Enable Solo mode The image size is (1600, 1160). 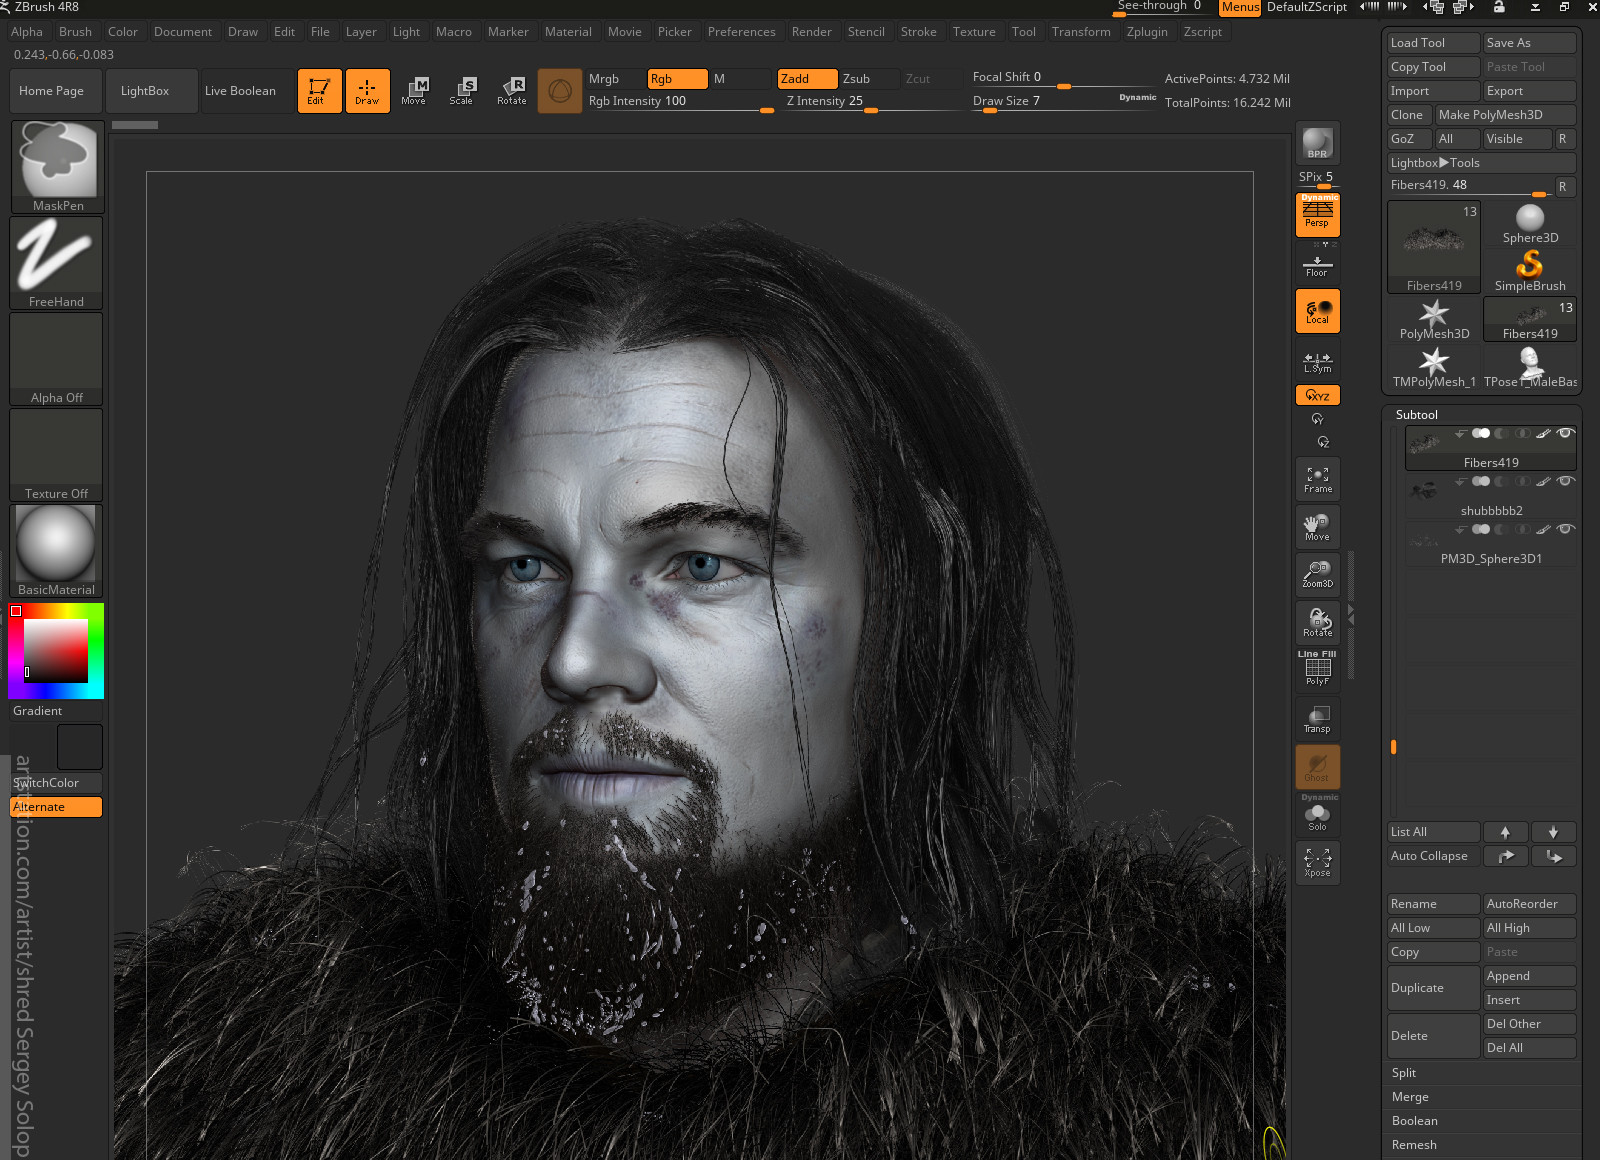(x=1318, y=815)
